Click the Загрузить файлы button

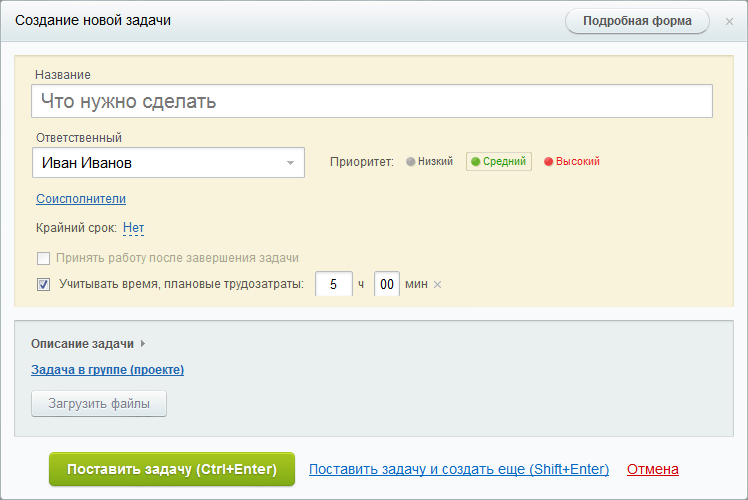(99, 404)
